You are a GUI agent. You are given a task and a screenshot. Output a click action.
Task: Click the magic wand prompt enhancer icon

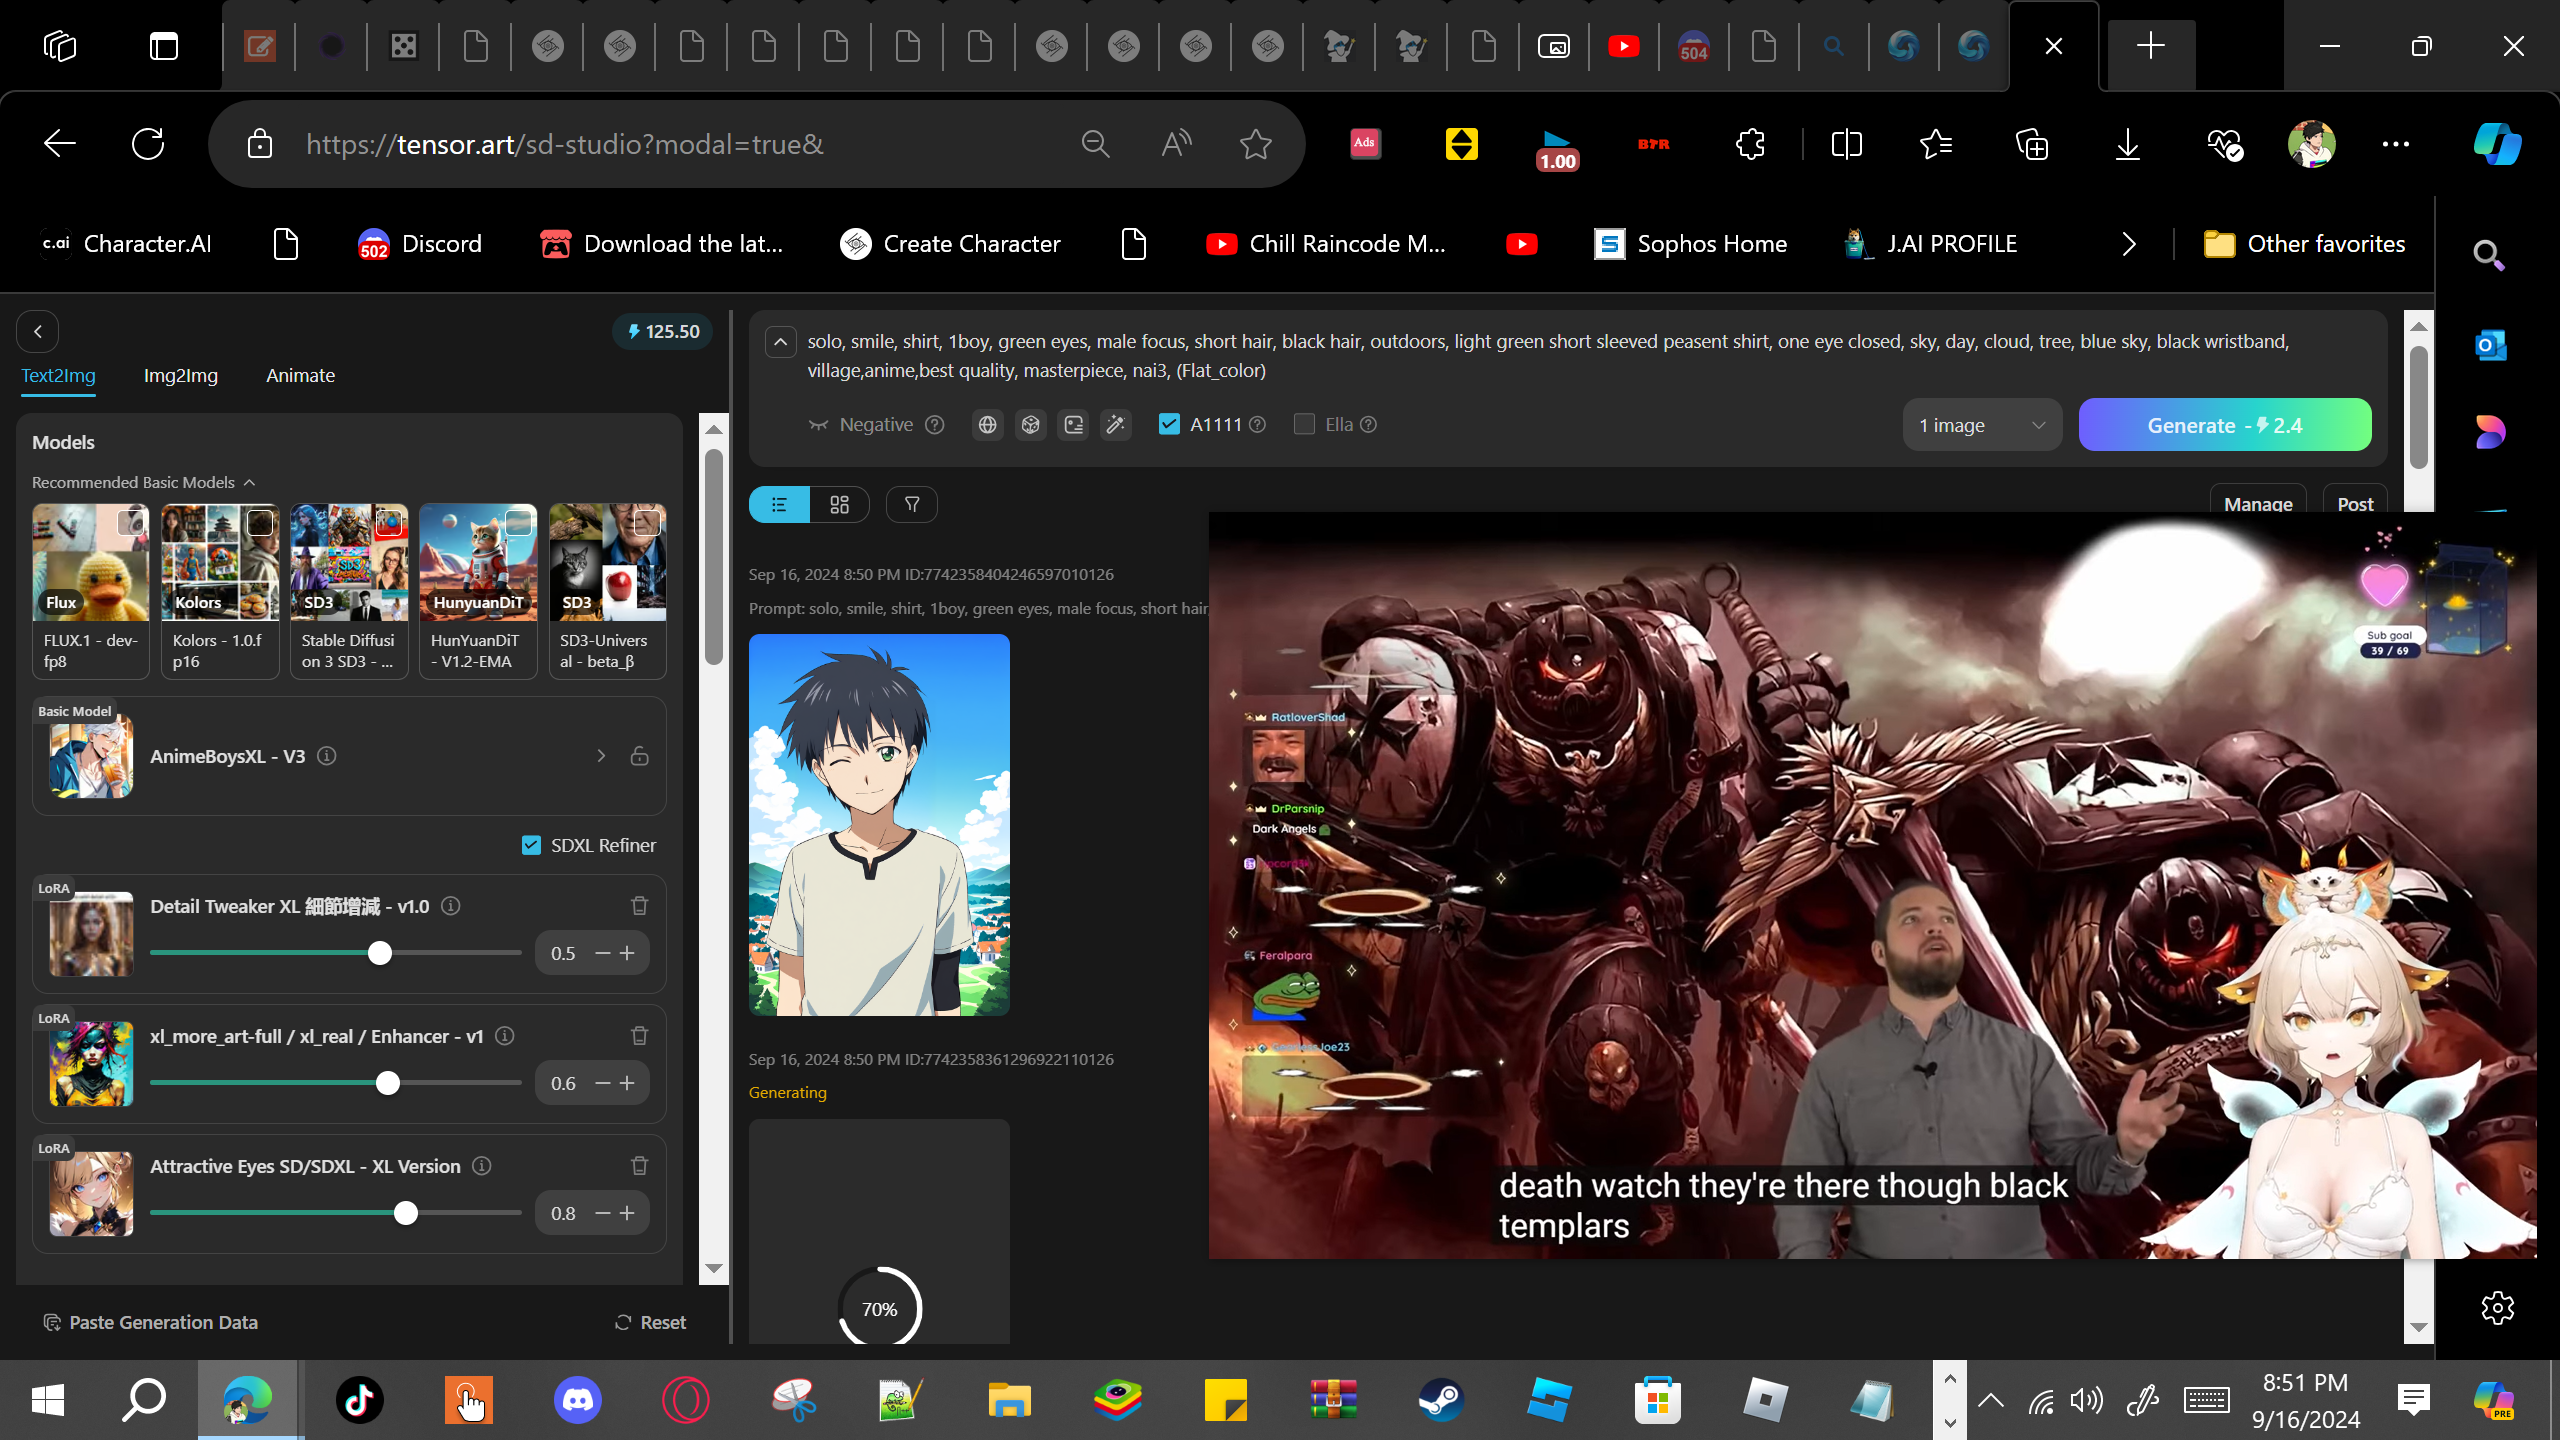click(1115, 425)
